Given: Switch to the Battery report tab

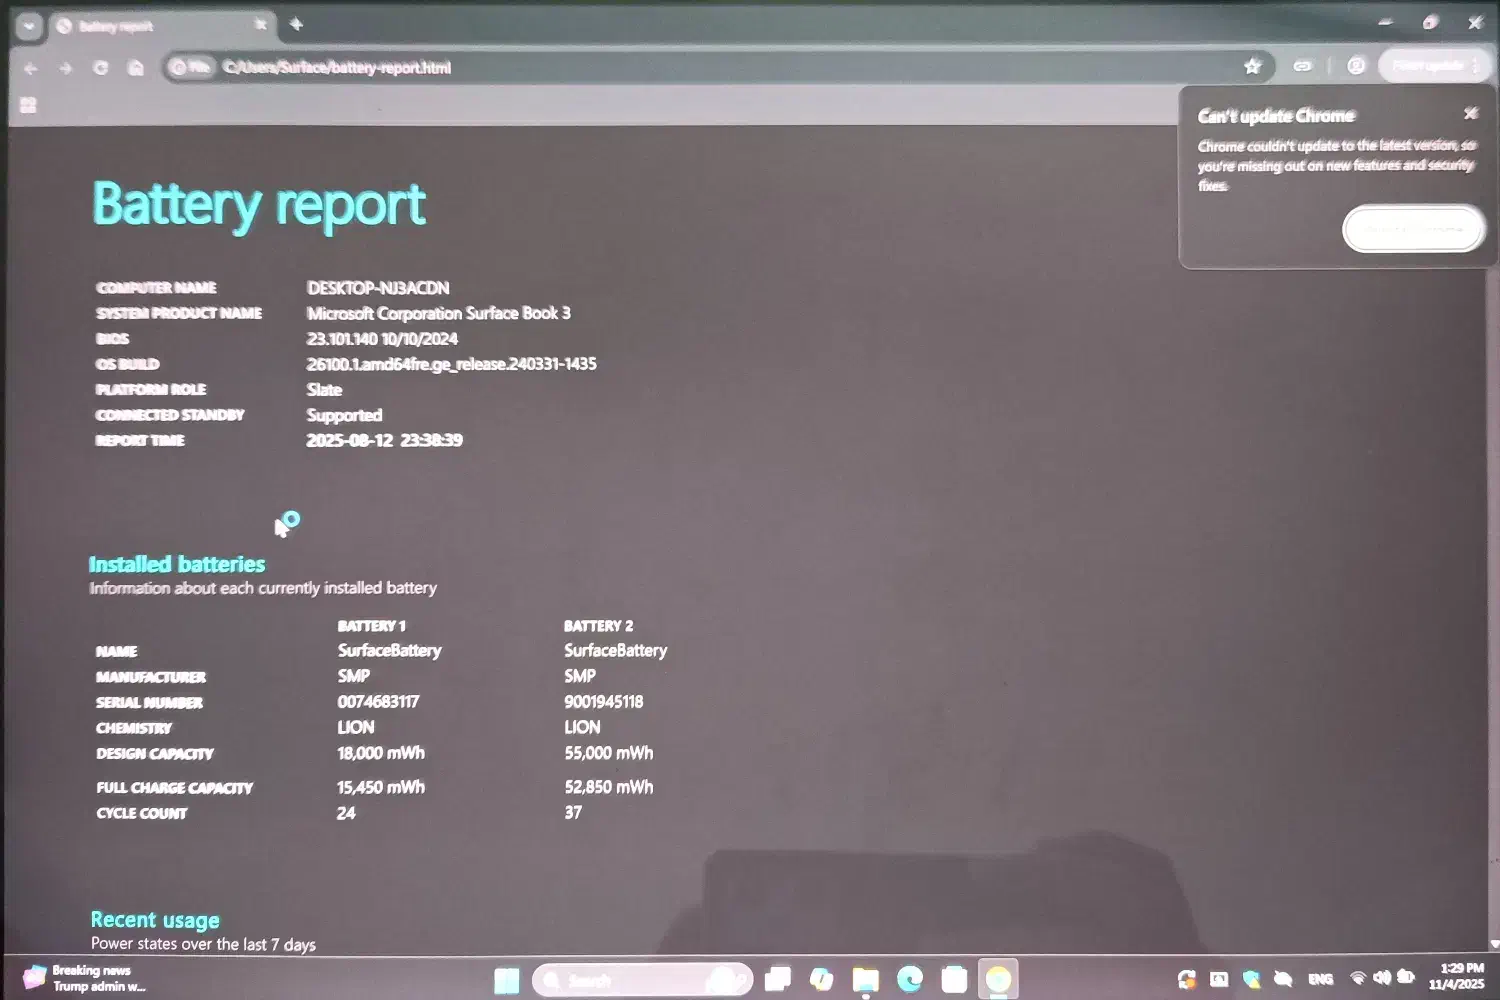Looking at the screenshot, I should click(150, 26).
